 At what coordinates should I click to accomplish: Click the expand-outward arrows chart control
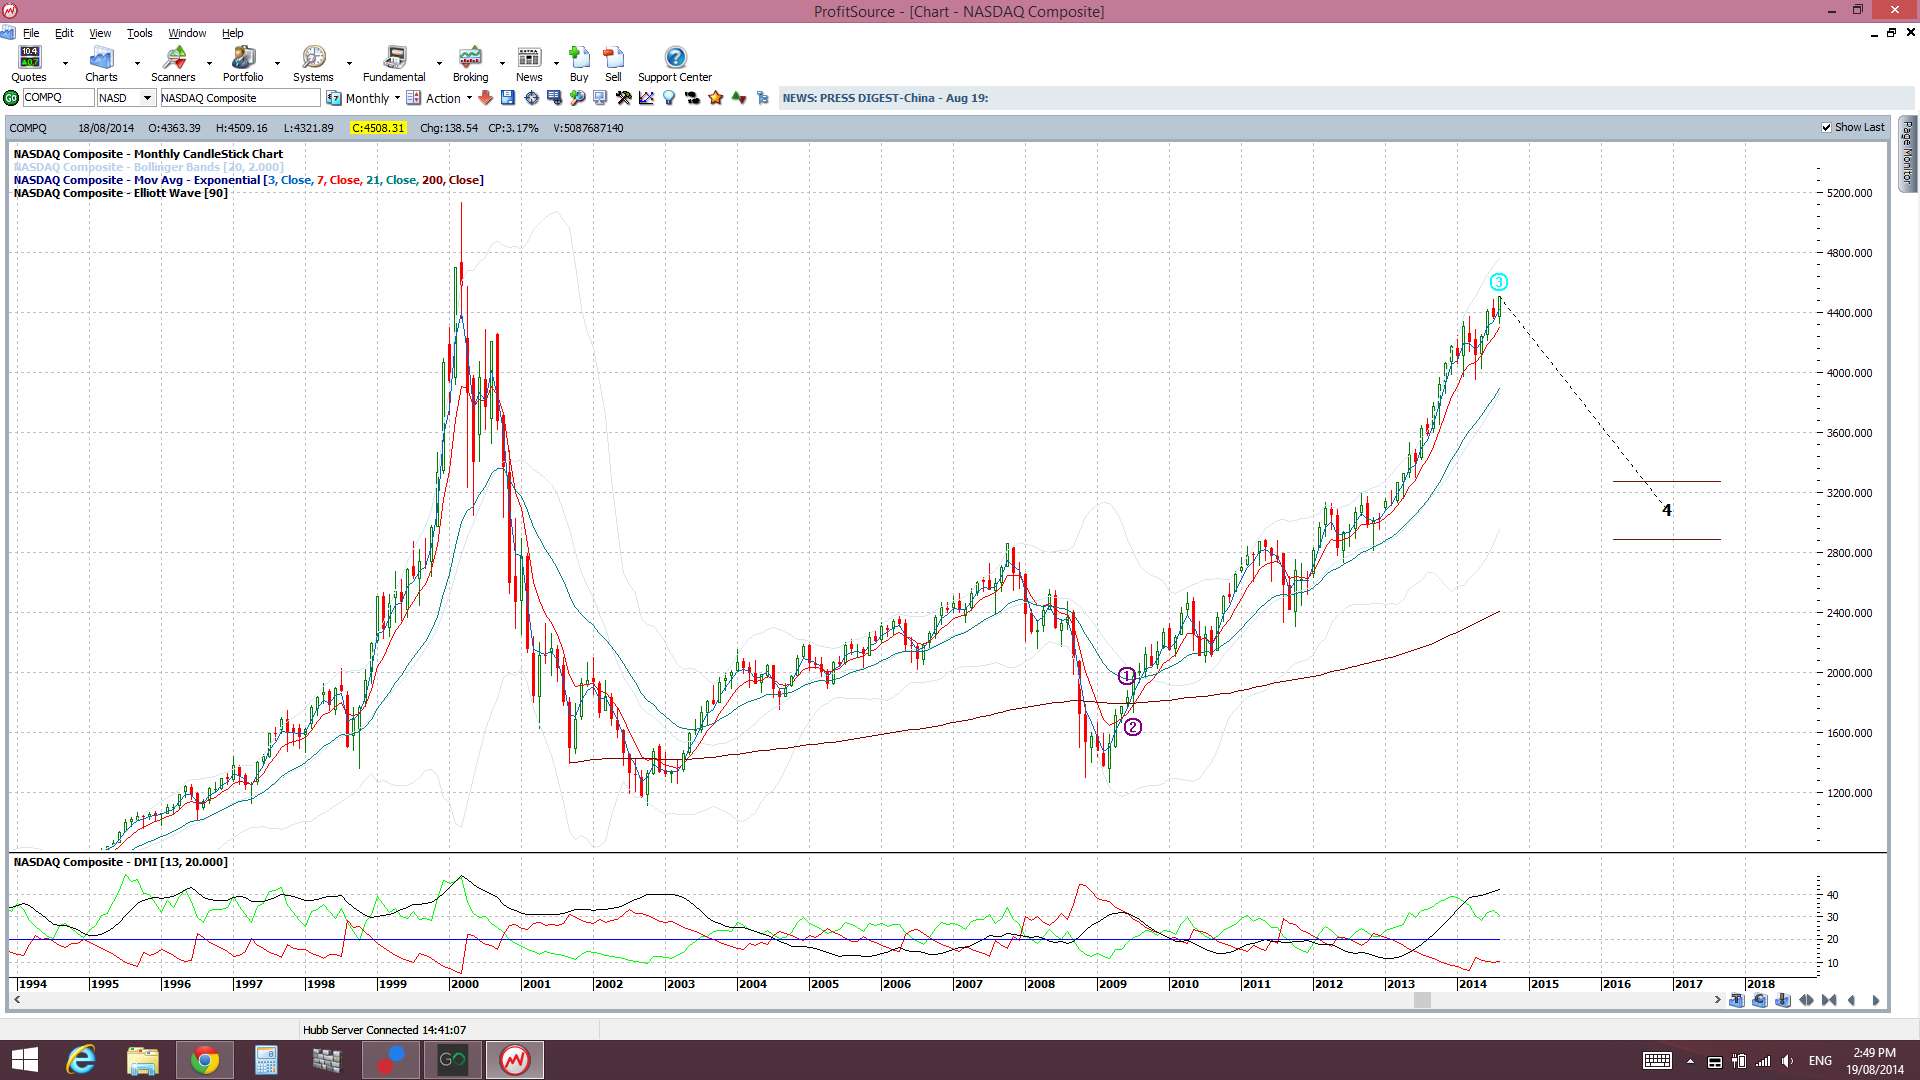(1806, 1000)
